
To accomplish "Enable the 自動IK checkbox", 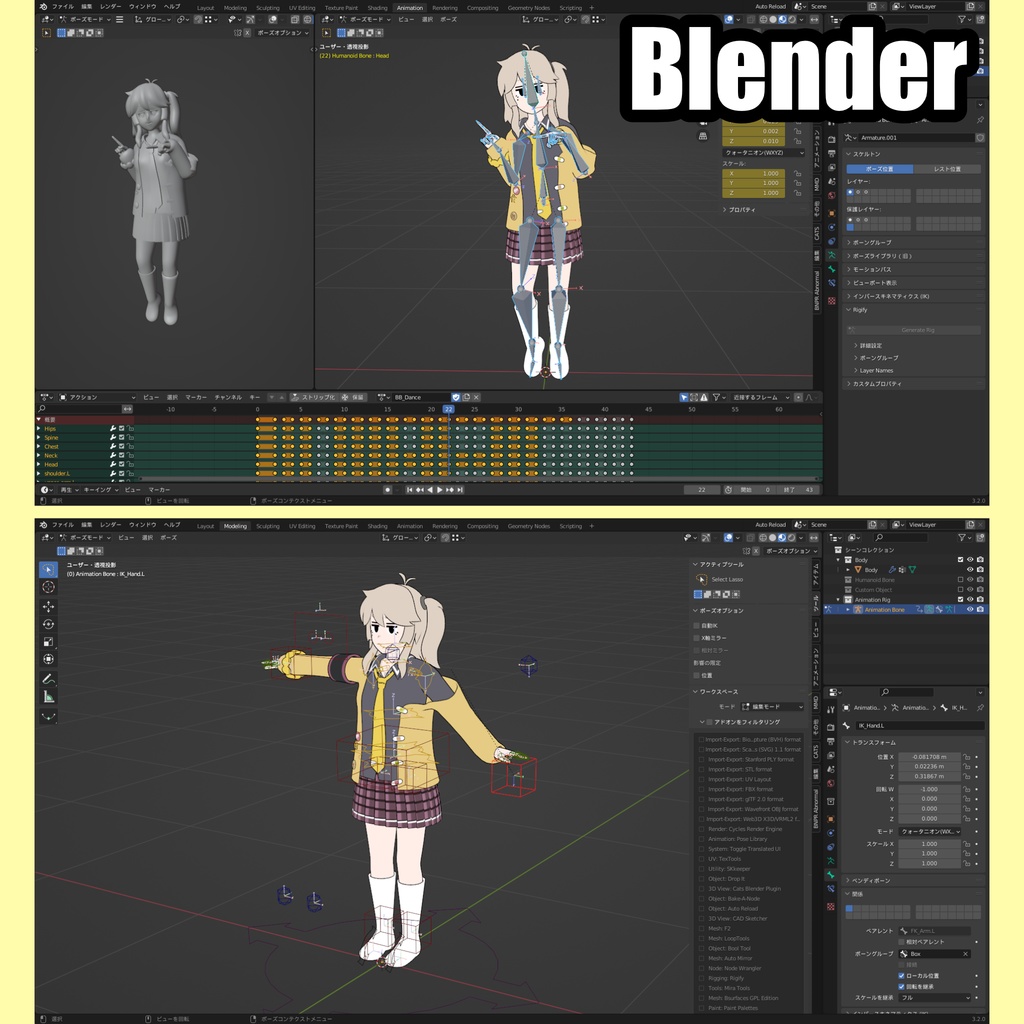I will click(697, 625).
